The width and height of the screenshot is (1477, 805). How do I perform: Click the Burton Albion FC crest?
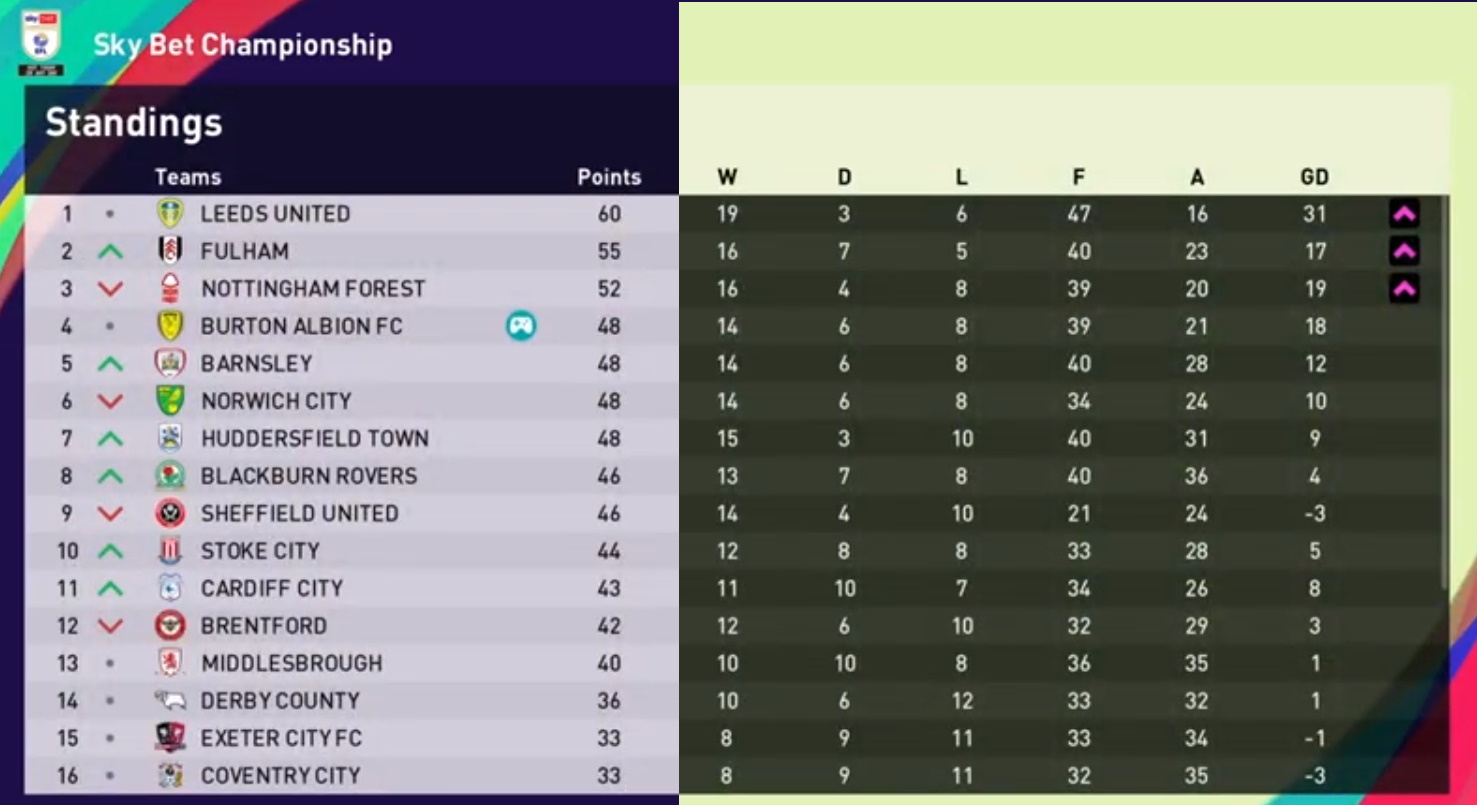(170, 326)
